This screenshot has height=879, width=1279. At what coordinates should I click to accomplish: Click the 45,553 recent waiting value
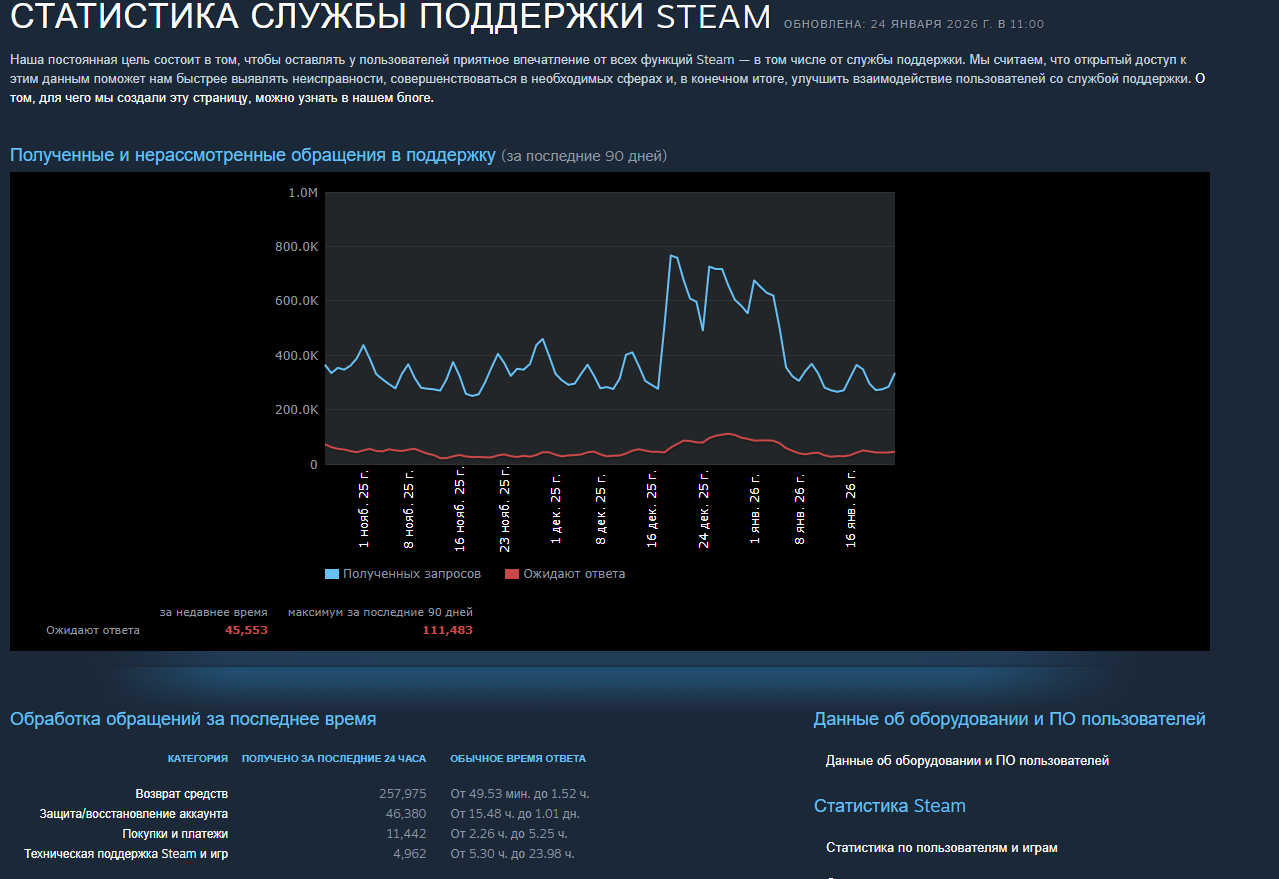pyautogui.click(x=246, y=630)
